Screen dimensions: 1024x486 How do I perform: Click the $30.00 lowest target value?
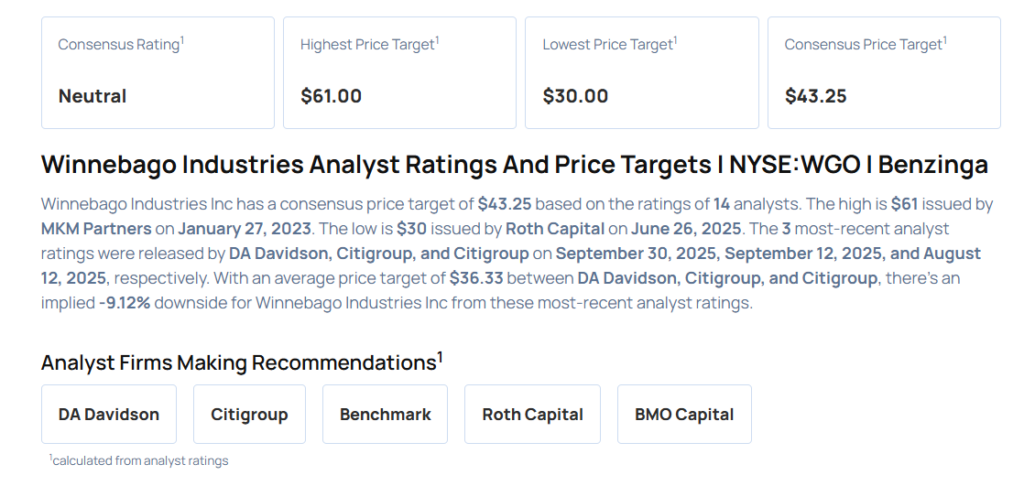(575, 96)
